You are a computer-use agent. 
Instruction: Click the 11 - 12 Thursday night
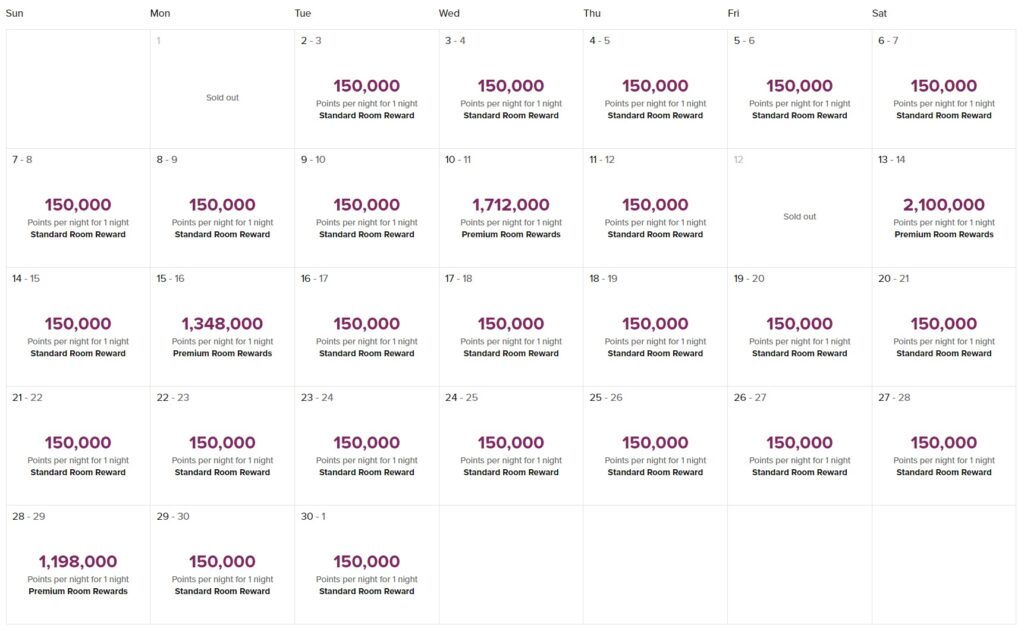pos(655,208)
